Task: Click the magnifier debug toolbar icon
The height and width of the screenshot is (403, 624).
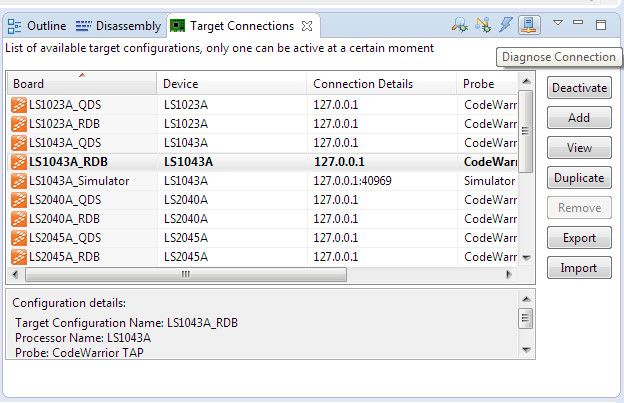Action: tap(459, 25)
